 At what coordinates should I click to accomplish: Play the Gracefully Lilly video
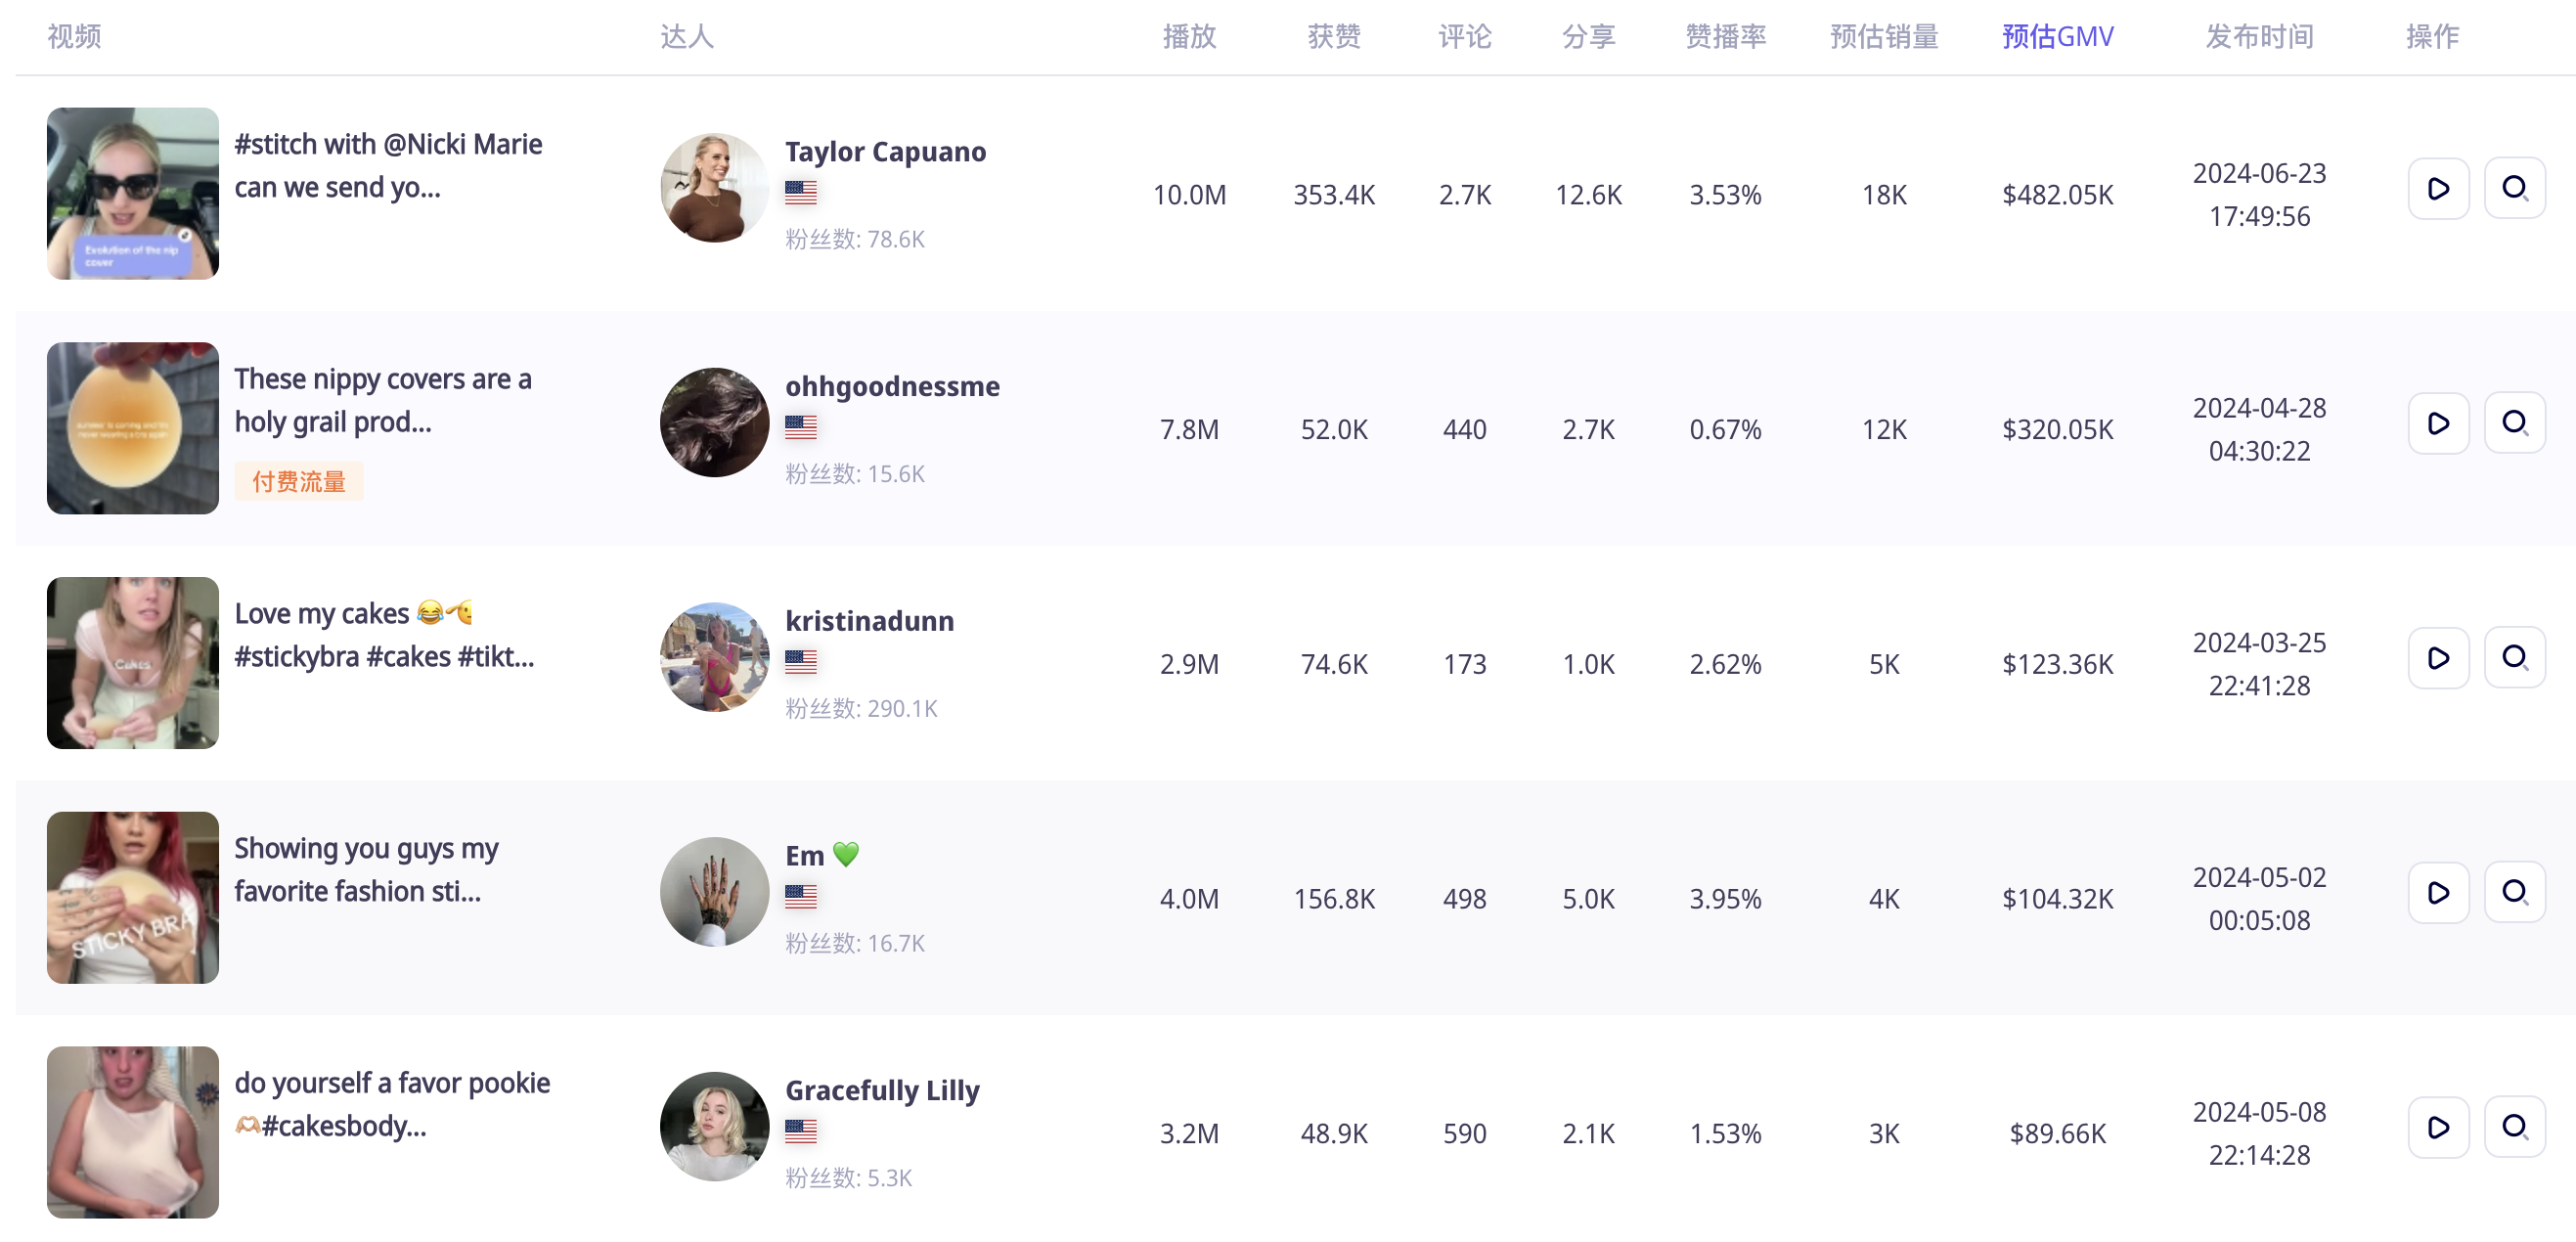2437,1127
